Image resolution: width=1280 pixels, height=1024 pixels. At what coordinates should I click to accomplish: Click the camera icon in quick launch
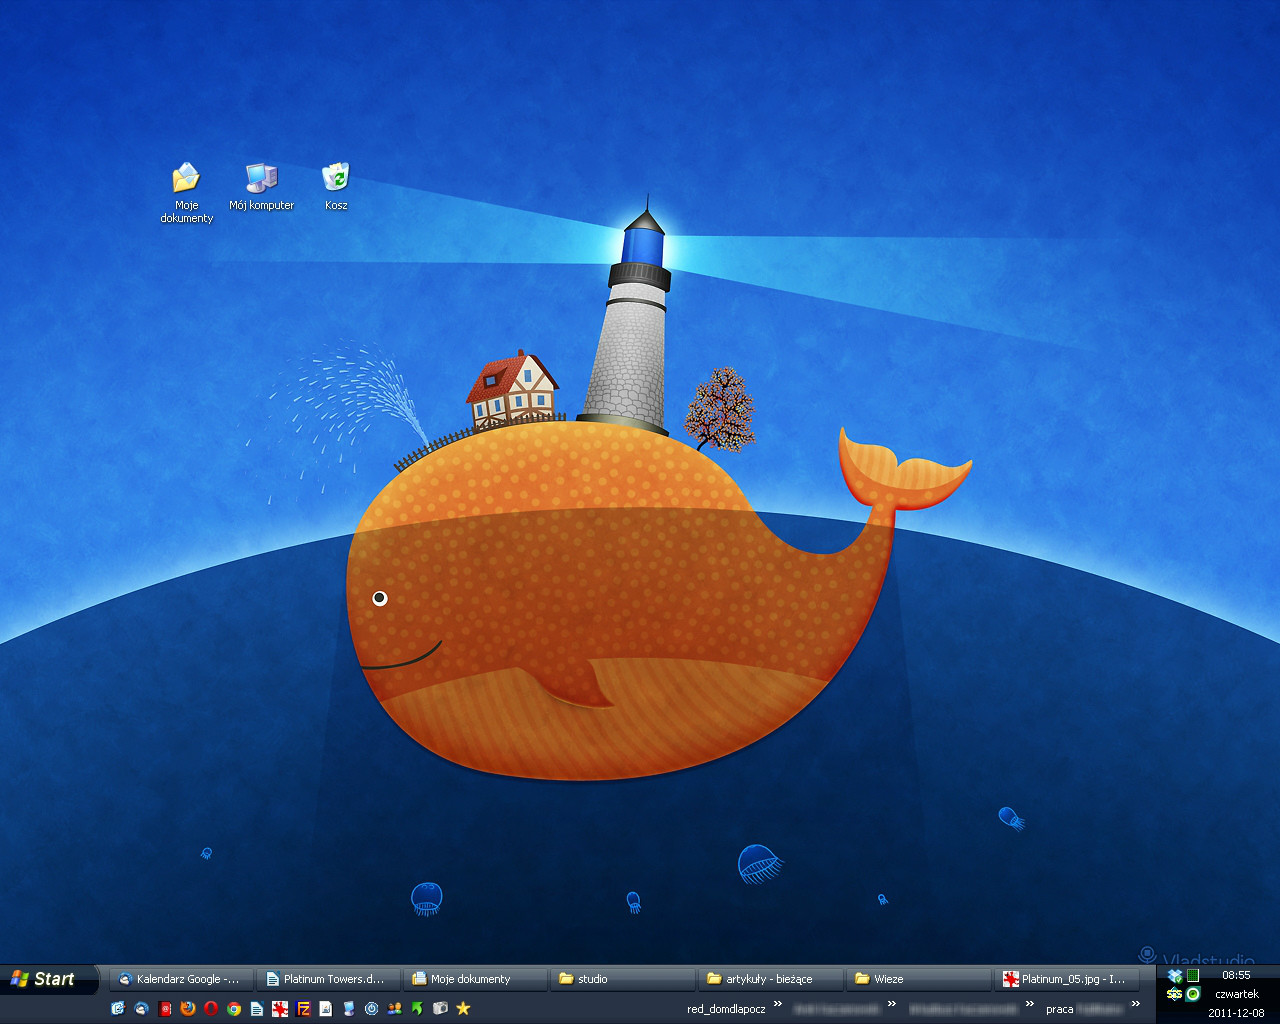tap(440, 1009)
